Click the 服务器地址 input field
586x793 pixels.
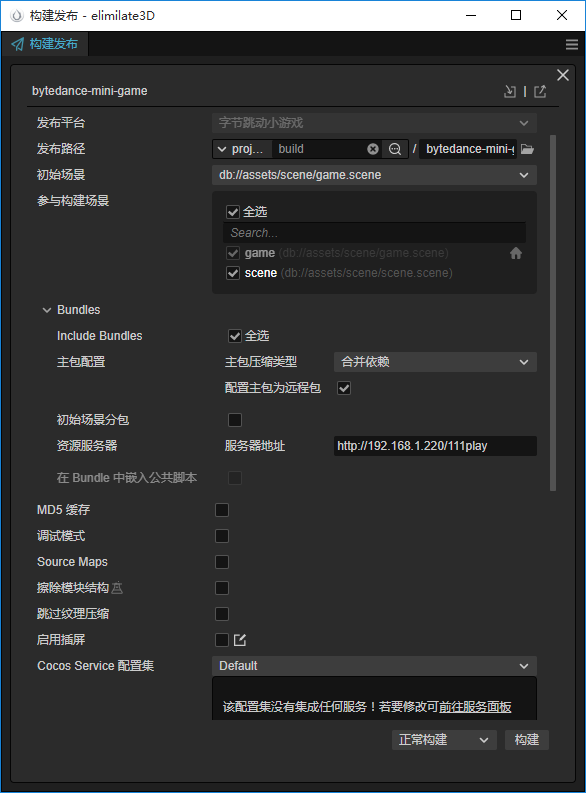(435, 446)
